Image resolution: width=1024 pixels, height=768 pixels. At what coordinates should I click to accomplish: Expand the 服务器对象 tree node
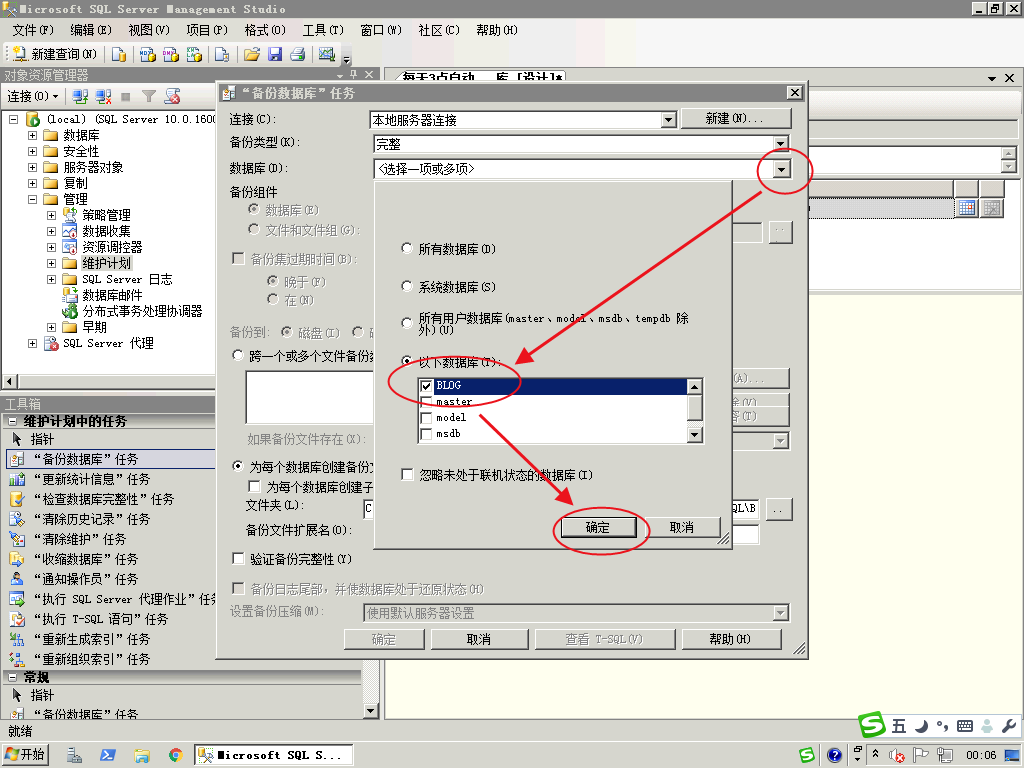coord(32,167)
